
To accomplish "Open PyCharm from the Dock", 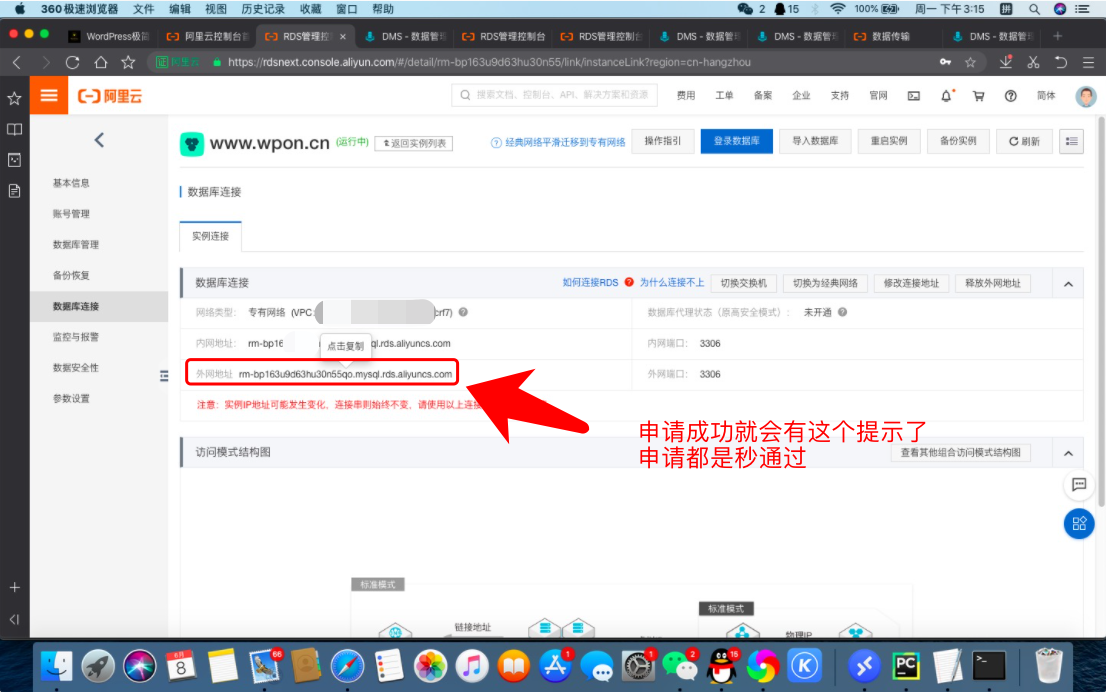I will [x=906, y=665].
